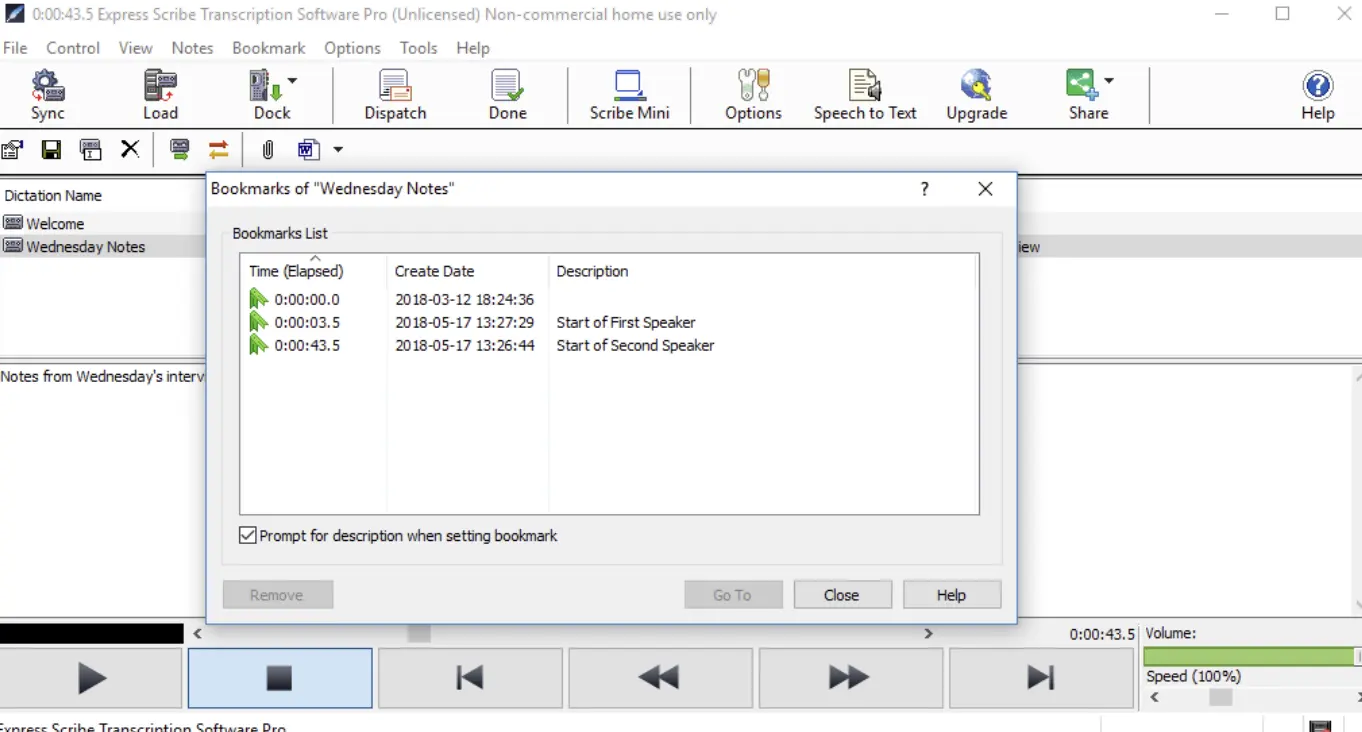This screenshot has height=732, width=1362.
Task: Jump to the start of the recording
Action: click(x=469, y=678)
